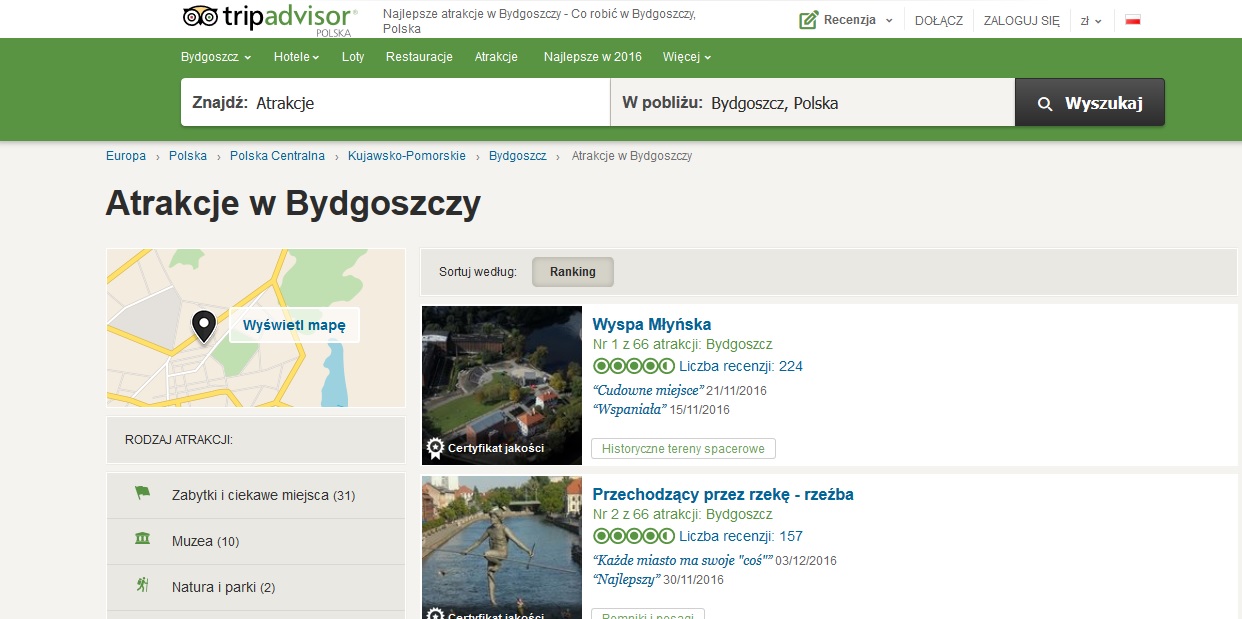Filter by Muzea (10)
This screenshot has width=1242, height=619.
pos(256,541)
